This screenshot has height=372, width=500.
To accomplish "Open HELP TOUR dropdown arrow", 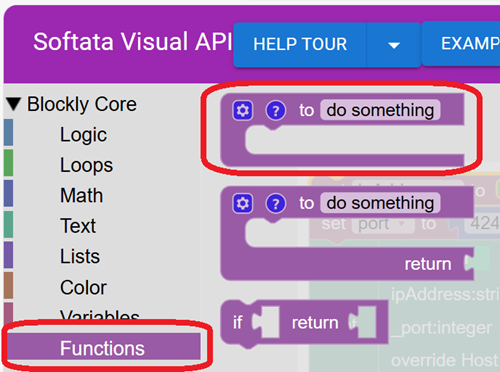I will 394,45.
